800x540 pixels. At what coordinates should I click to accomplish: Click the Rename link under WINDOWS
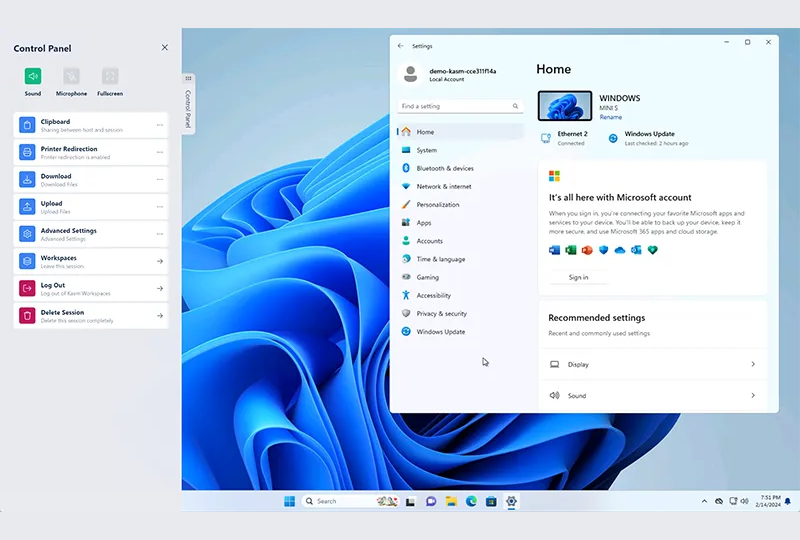(611, 117)
